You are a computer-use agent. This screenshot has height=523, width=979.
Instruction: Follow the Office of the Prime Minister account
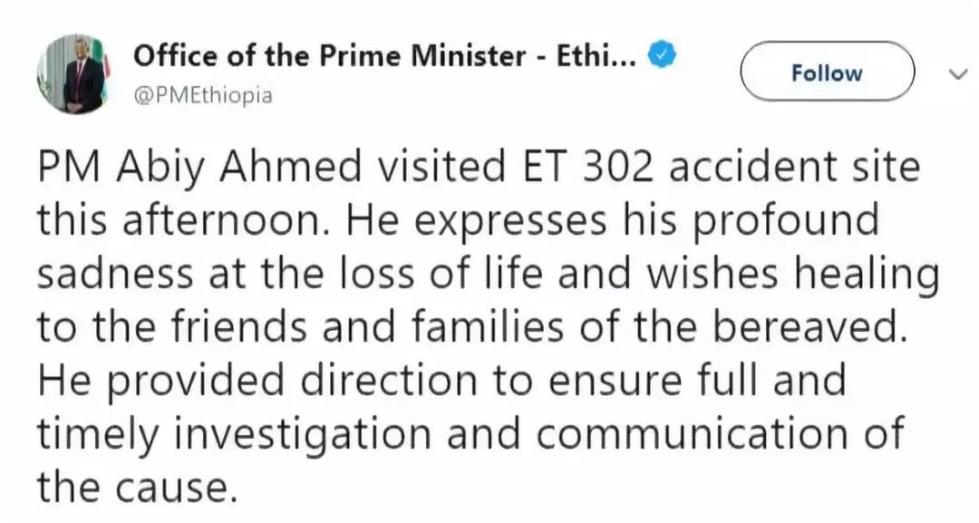[x=827, y=72]
